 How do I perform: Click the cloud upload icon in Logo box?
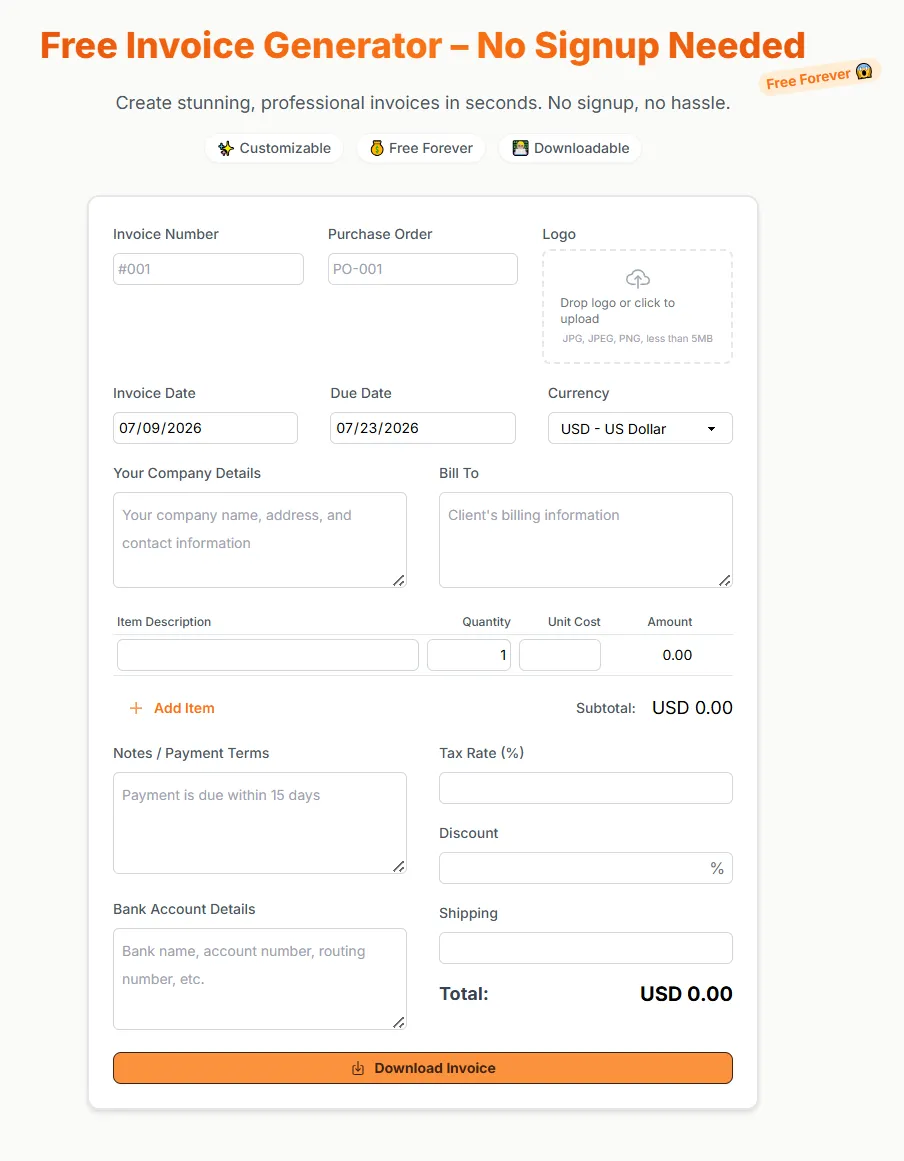[x=637, y=278]
